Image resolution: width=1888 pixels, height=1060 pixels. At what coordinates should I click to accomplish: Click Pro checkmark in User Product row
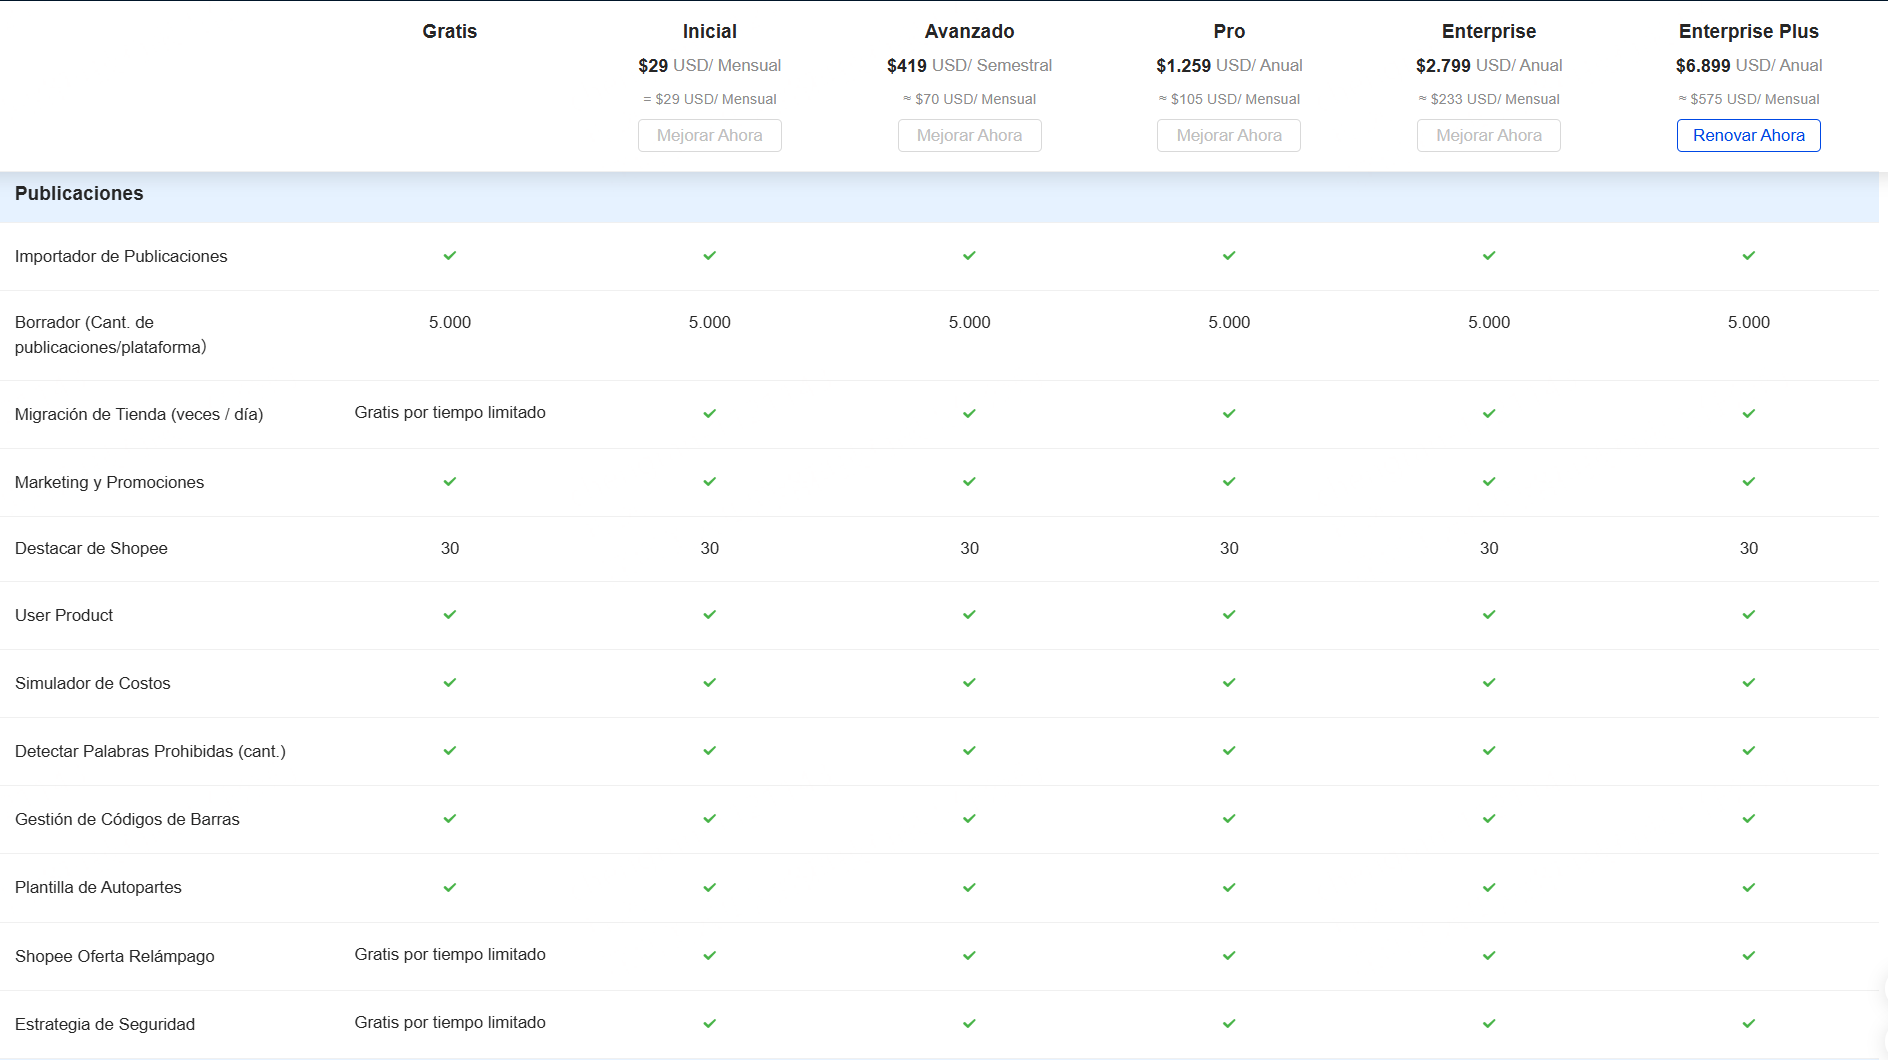pos(1229,615)
